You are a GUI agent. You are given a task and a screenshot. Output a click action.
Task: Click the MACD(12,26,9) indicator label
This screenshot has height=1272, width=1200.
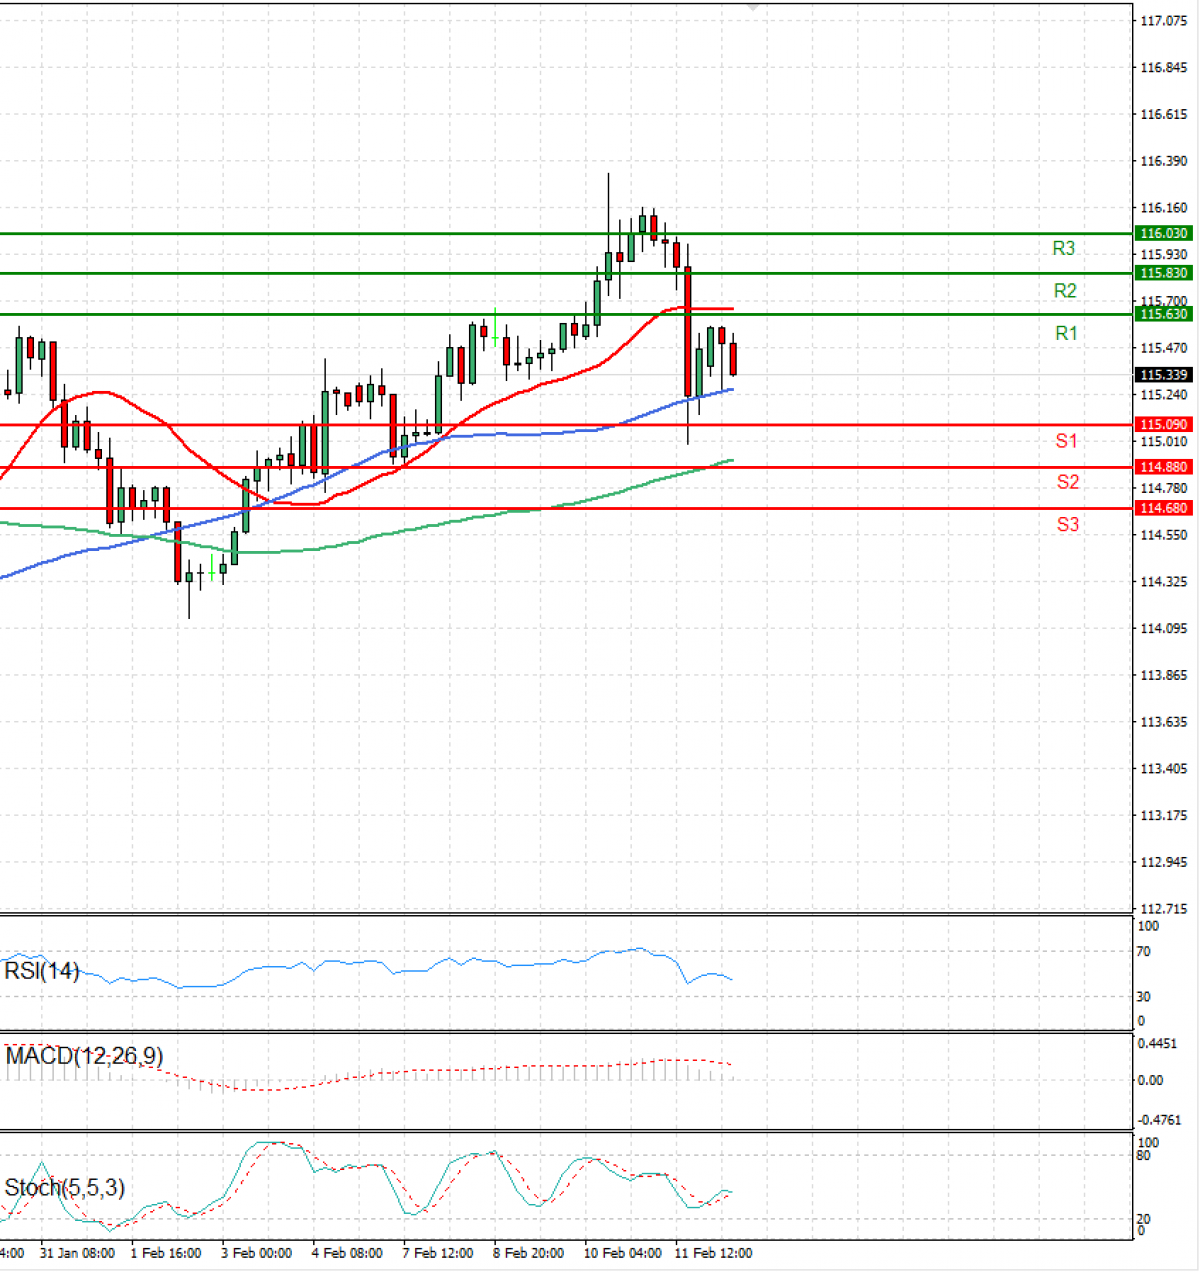(84, 1056)
